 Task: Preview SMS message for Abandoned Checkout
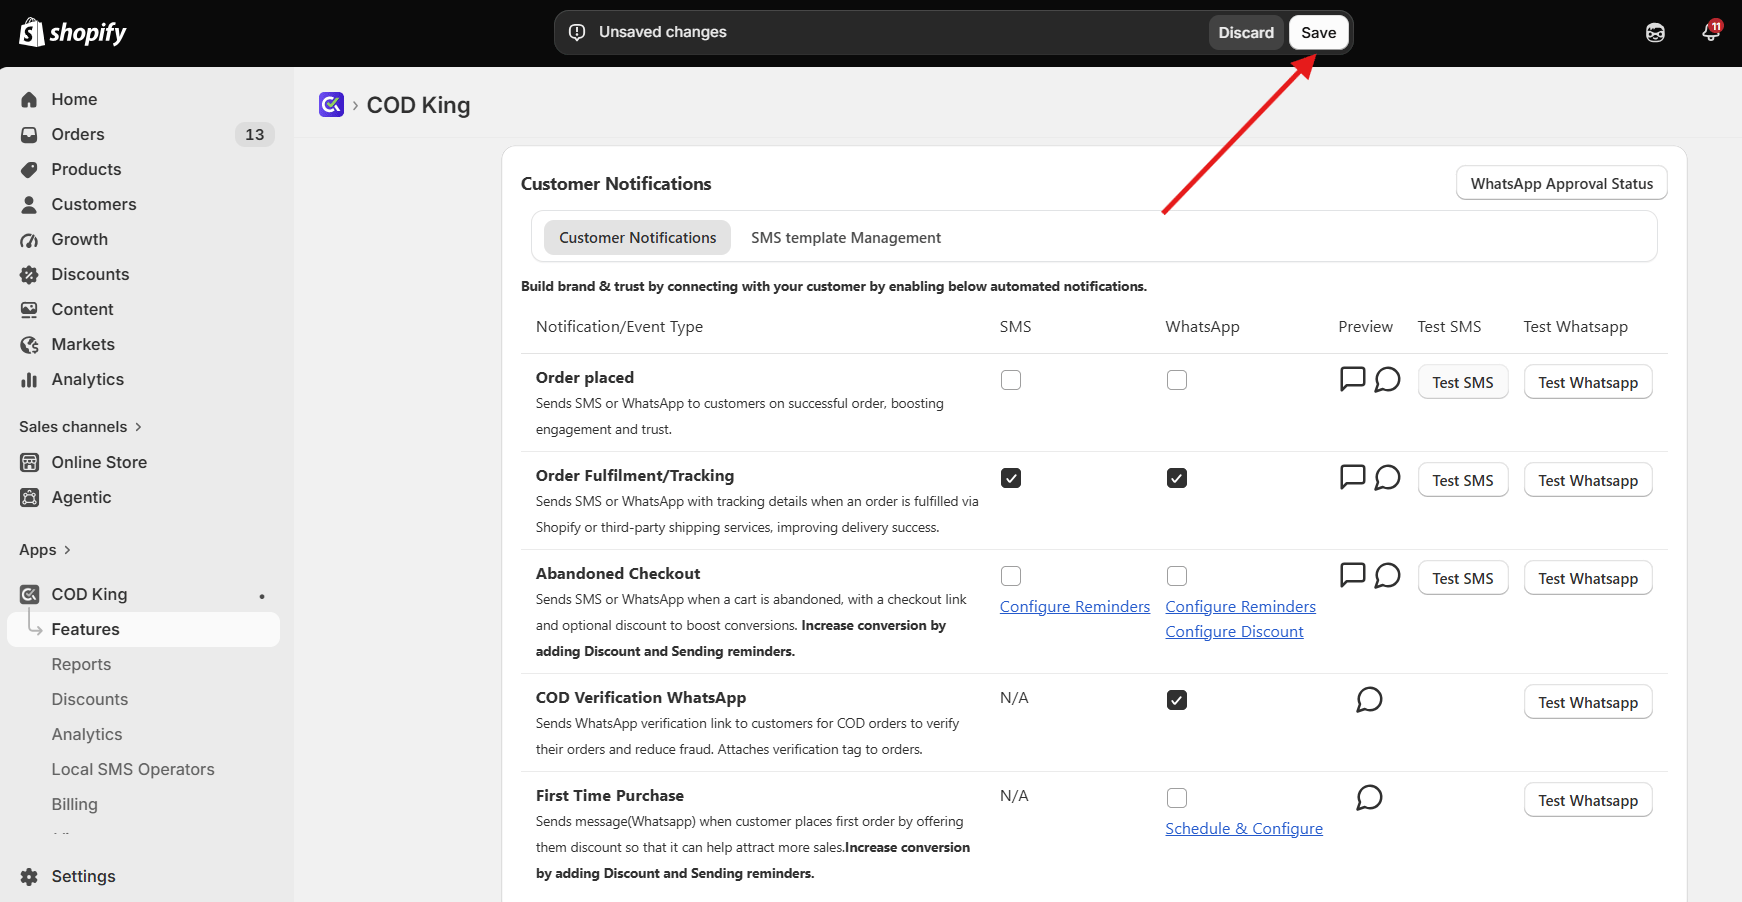[x=1352, y=575]
